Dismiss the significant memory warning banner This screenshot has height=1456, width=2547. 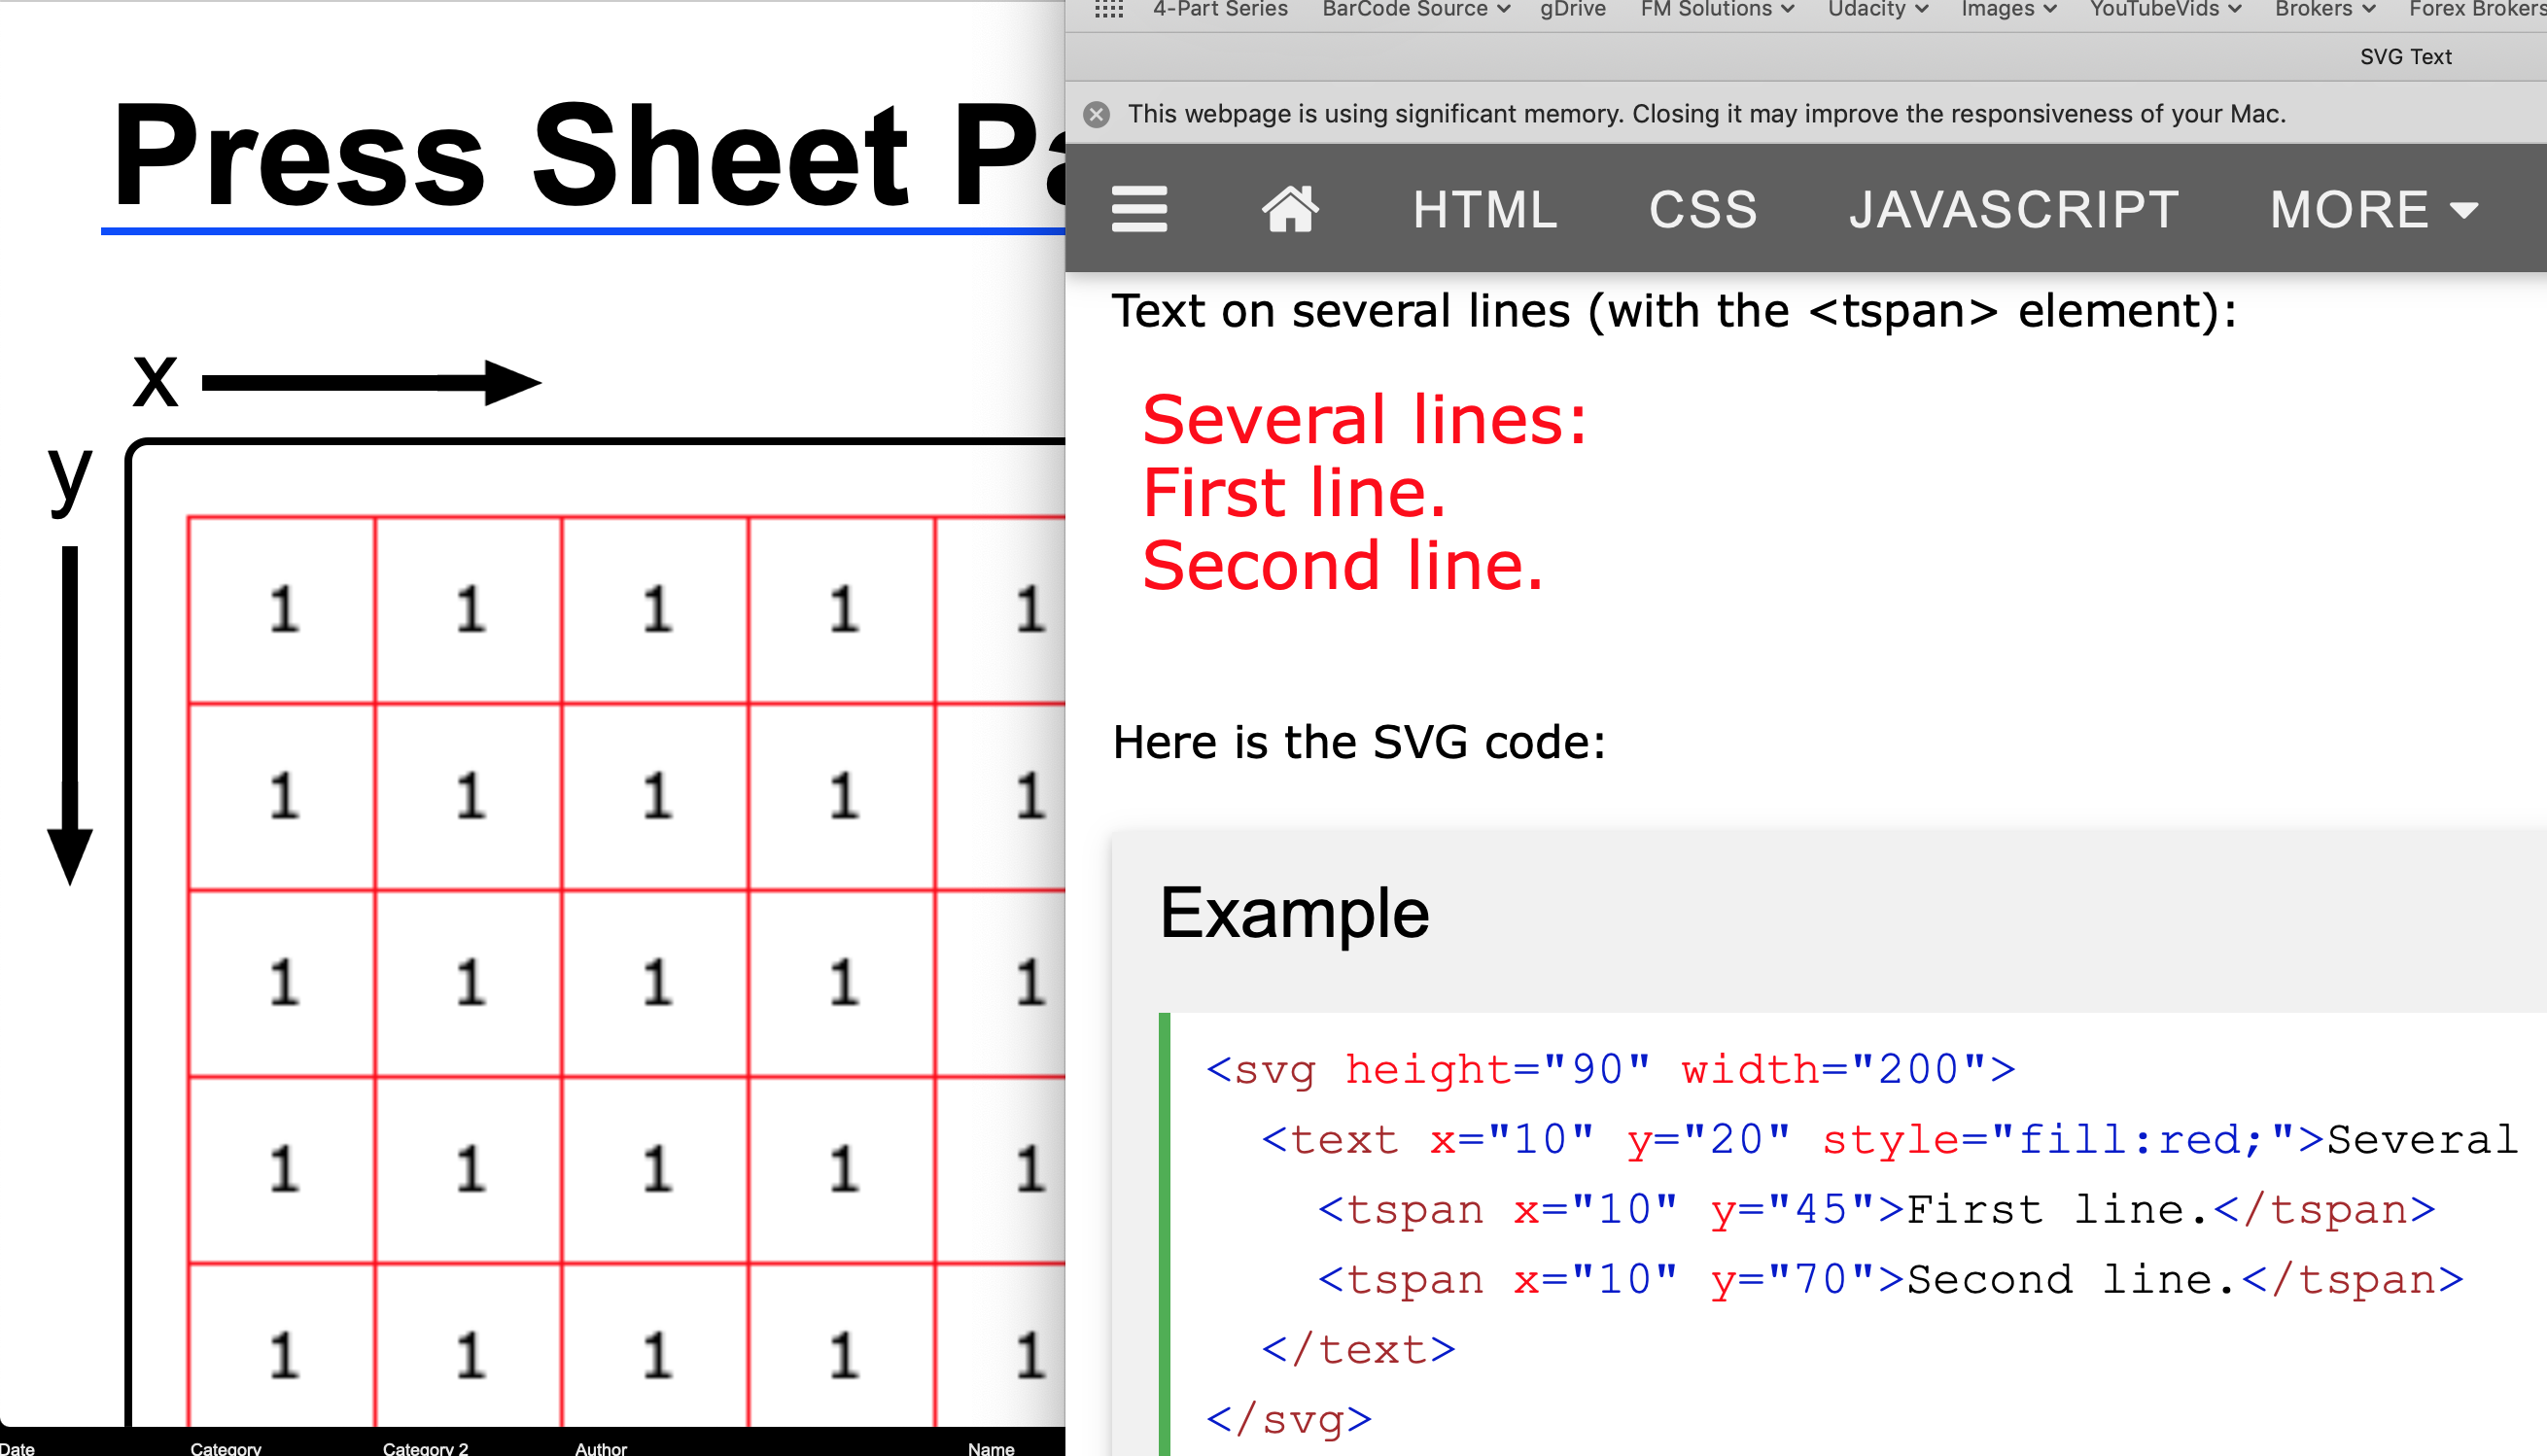pyautogui.click(x=1096, y=114)
